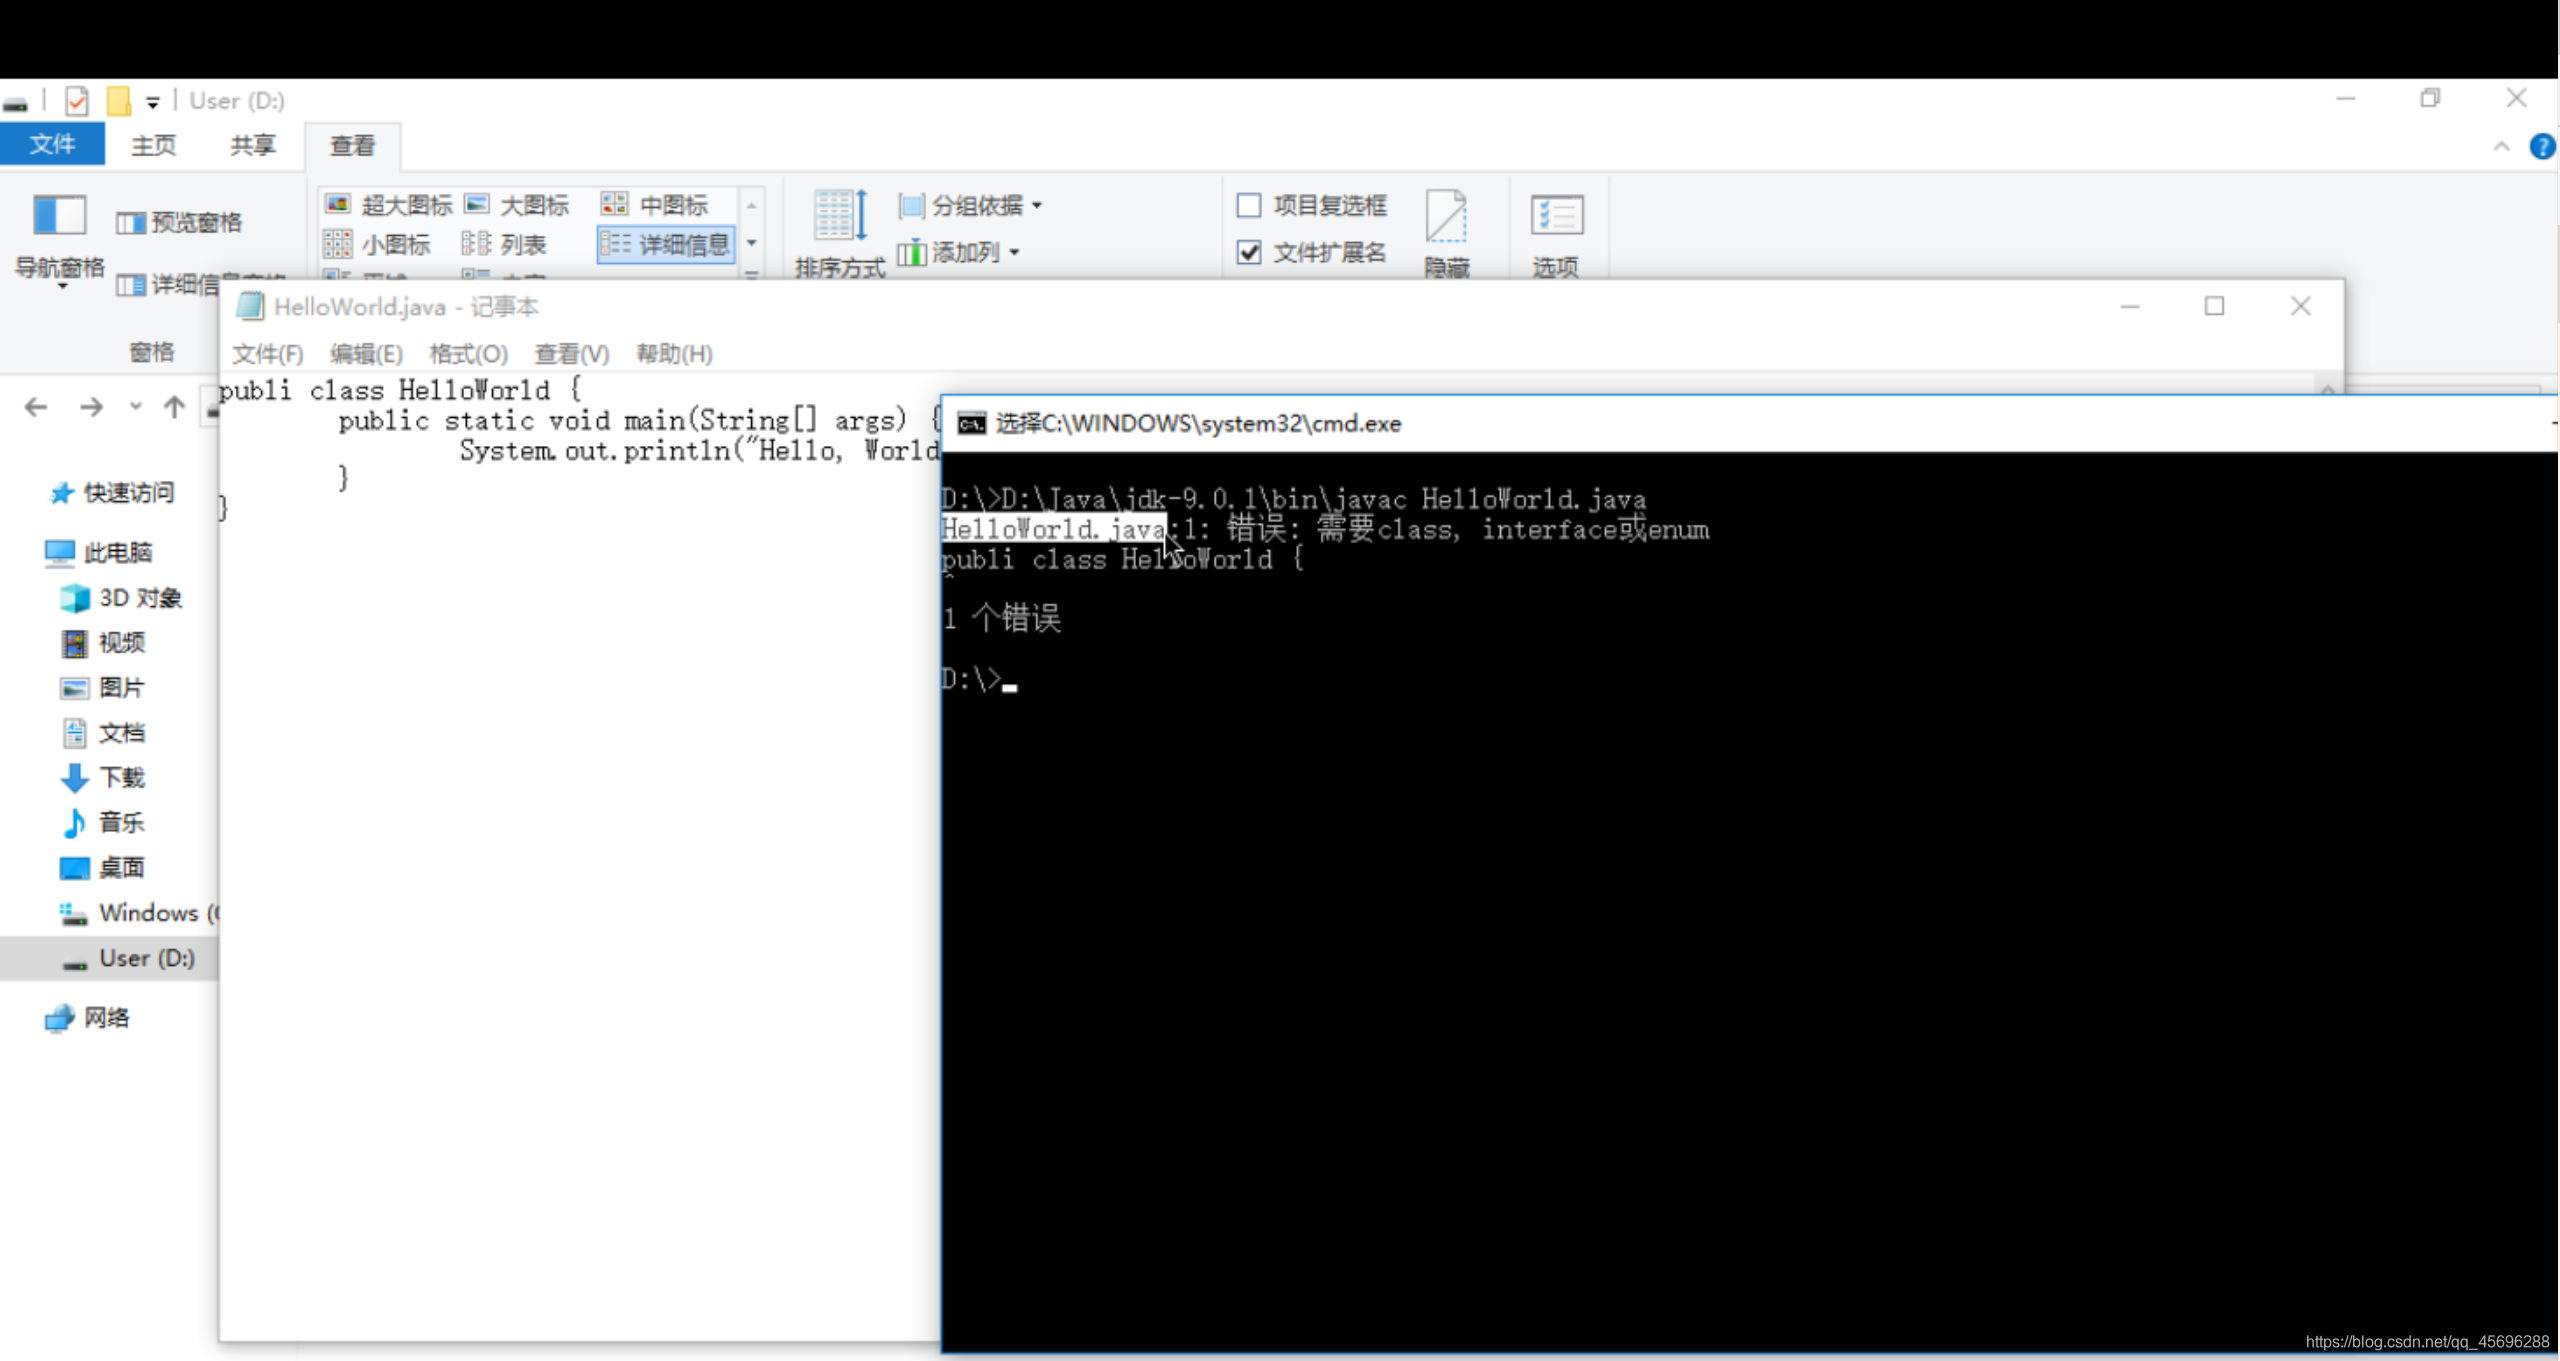Toggle 文件扩展名 (File Extensions) checkbox
Screen dimensions: 2560x1361
[x=1250, y=251]
